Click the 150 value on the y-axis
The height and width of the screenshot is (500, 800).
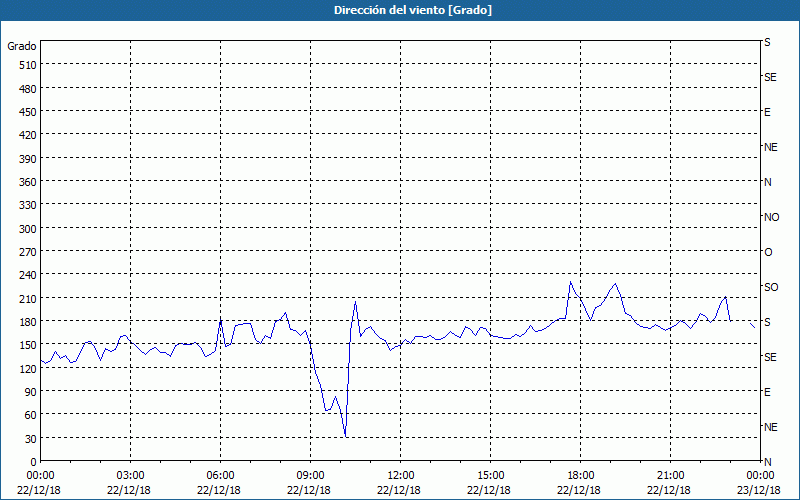28,345
